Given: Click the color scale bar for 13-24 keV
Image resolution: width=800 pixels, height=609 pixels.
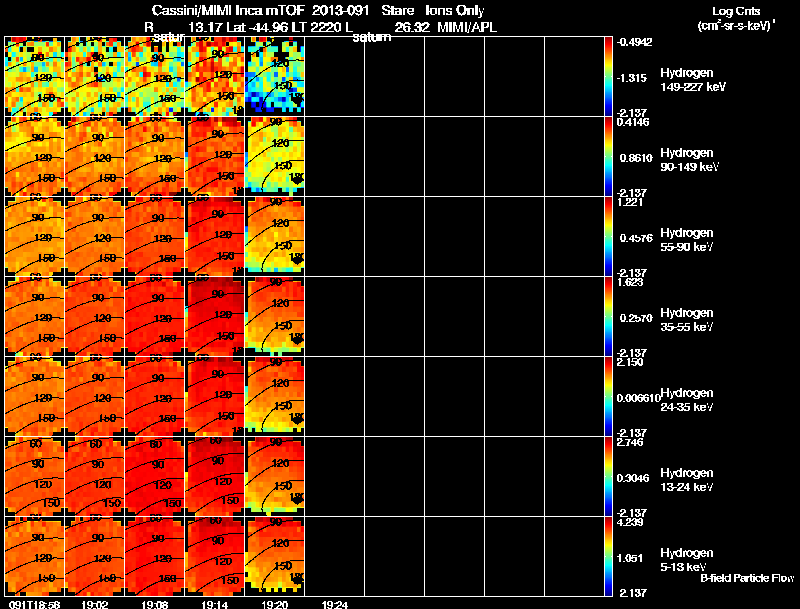Looking at the screenshot, I should [608, 476].
